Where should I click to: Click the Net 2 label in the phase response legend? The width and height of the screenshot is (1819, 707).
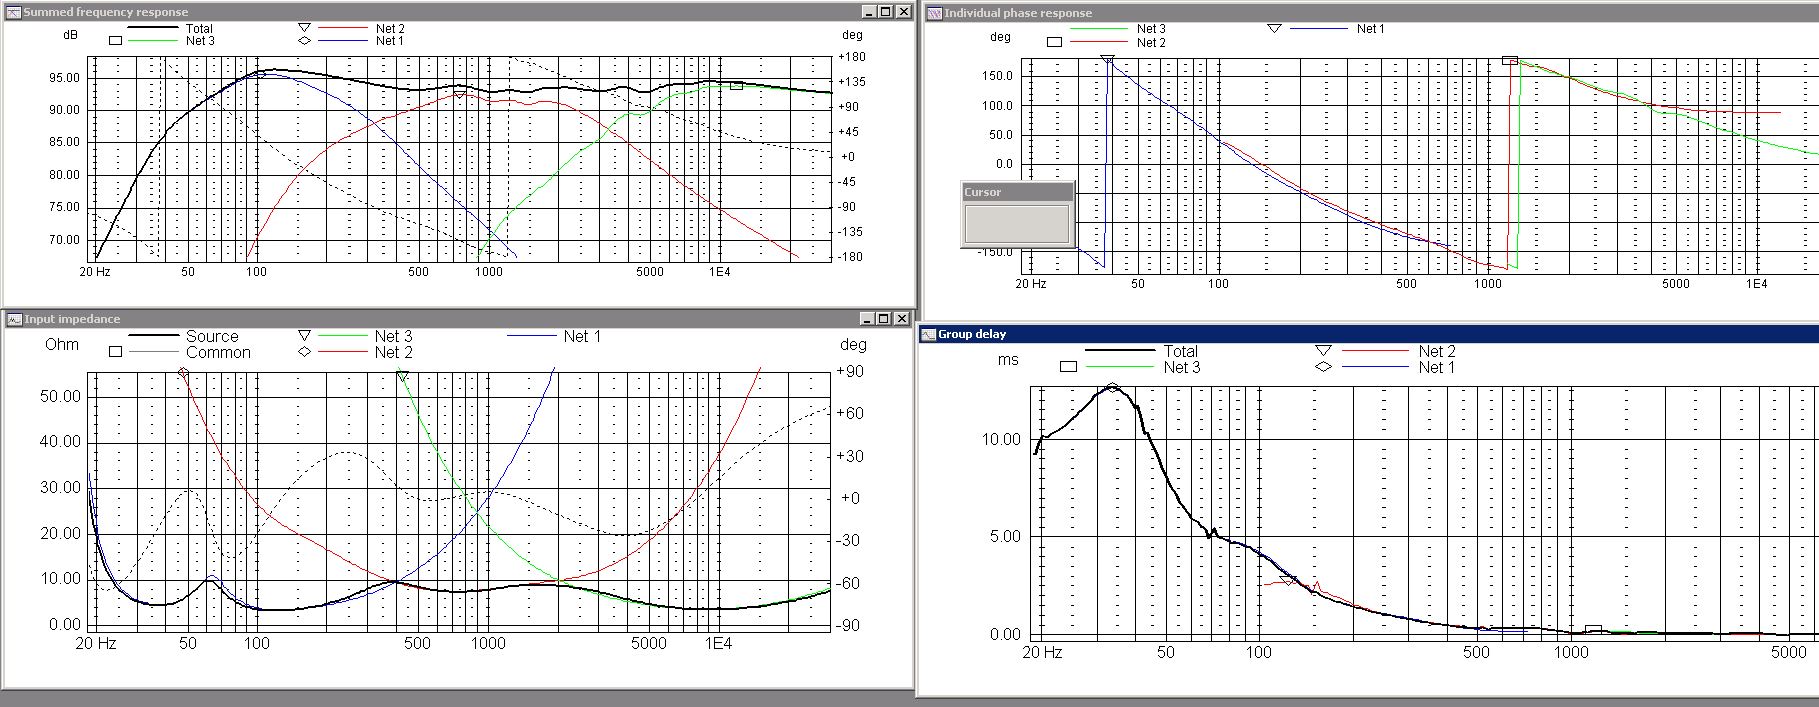click(1151, 43)
